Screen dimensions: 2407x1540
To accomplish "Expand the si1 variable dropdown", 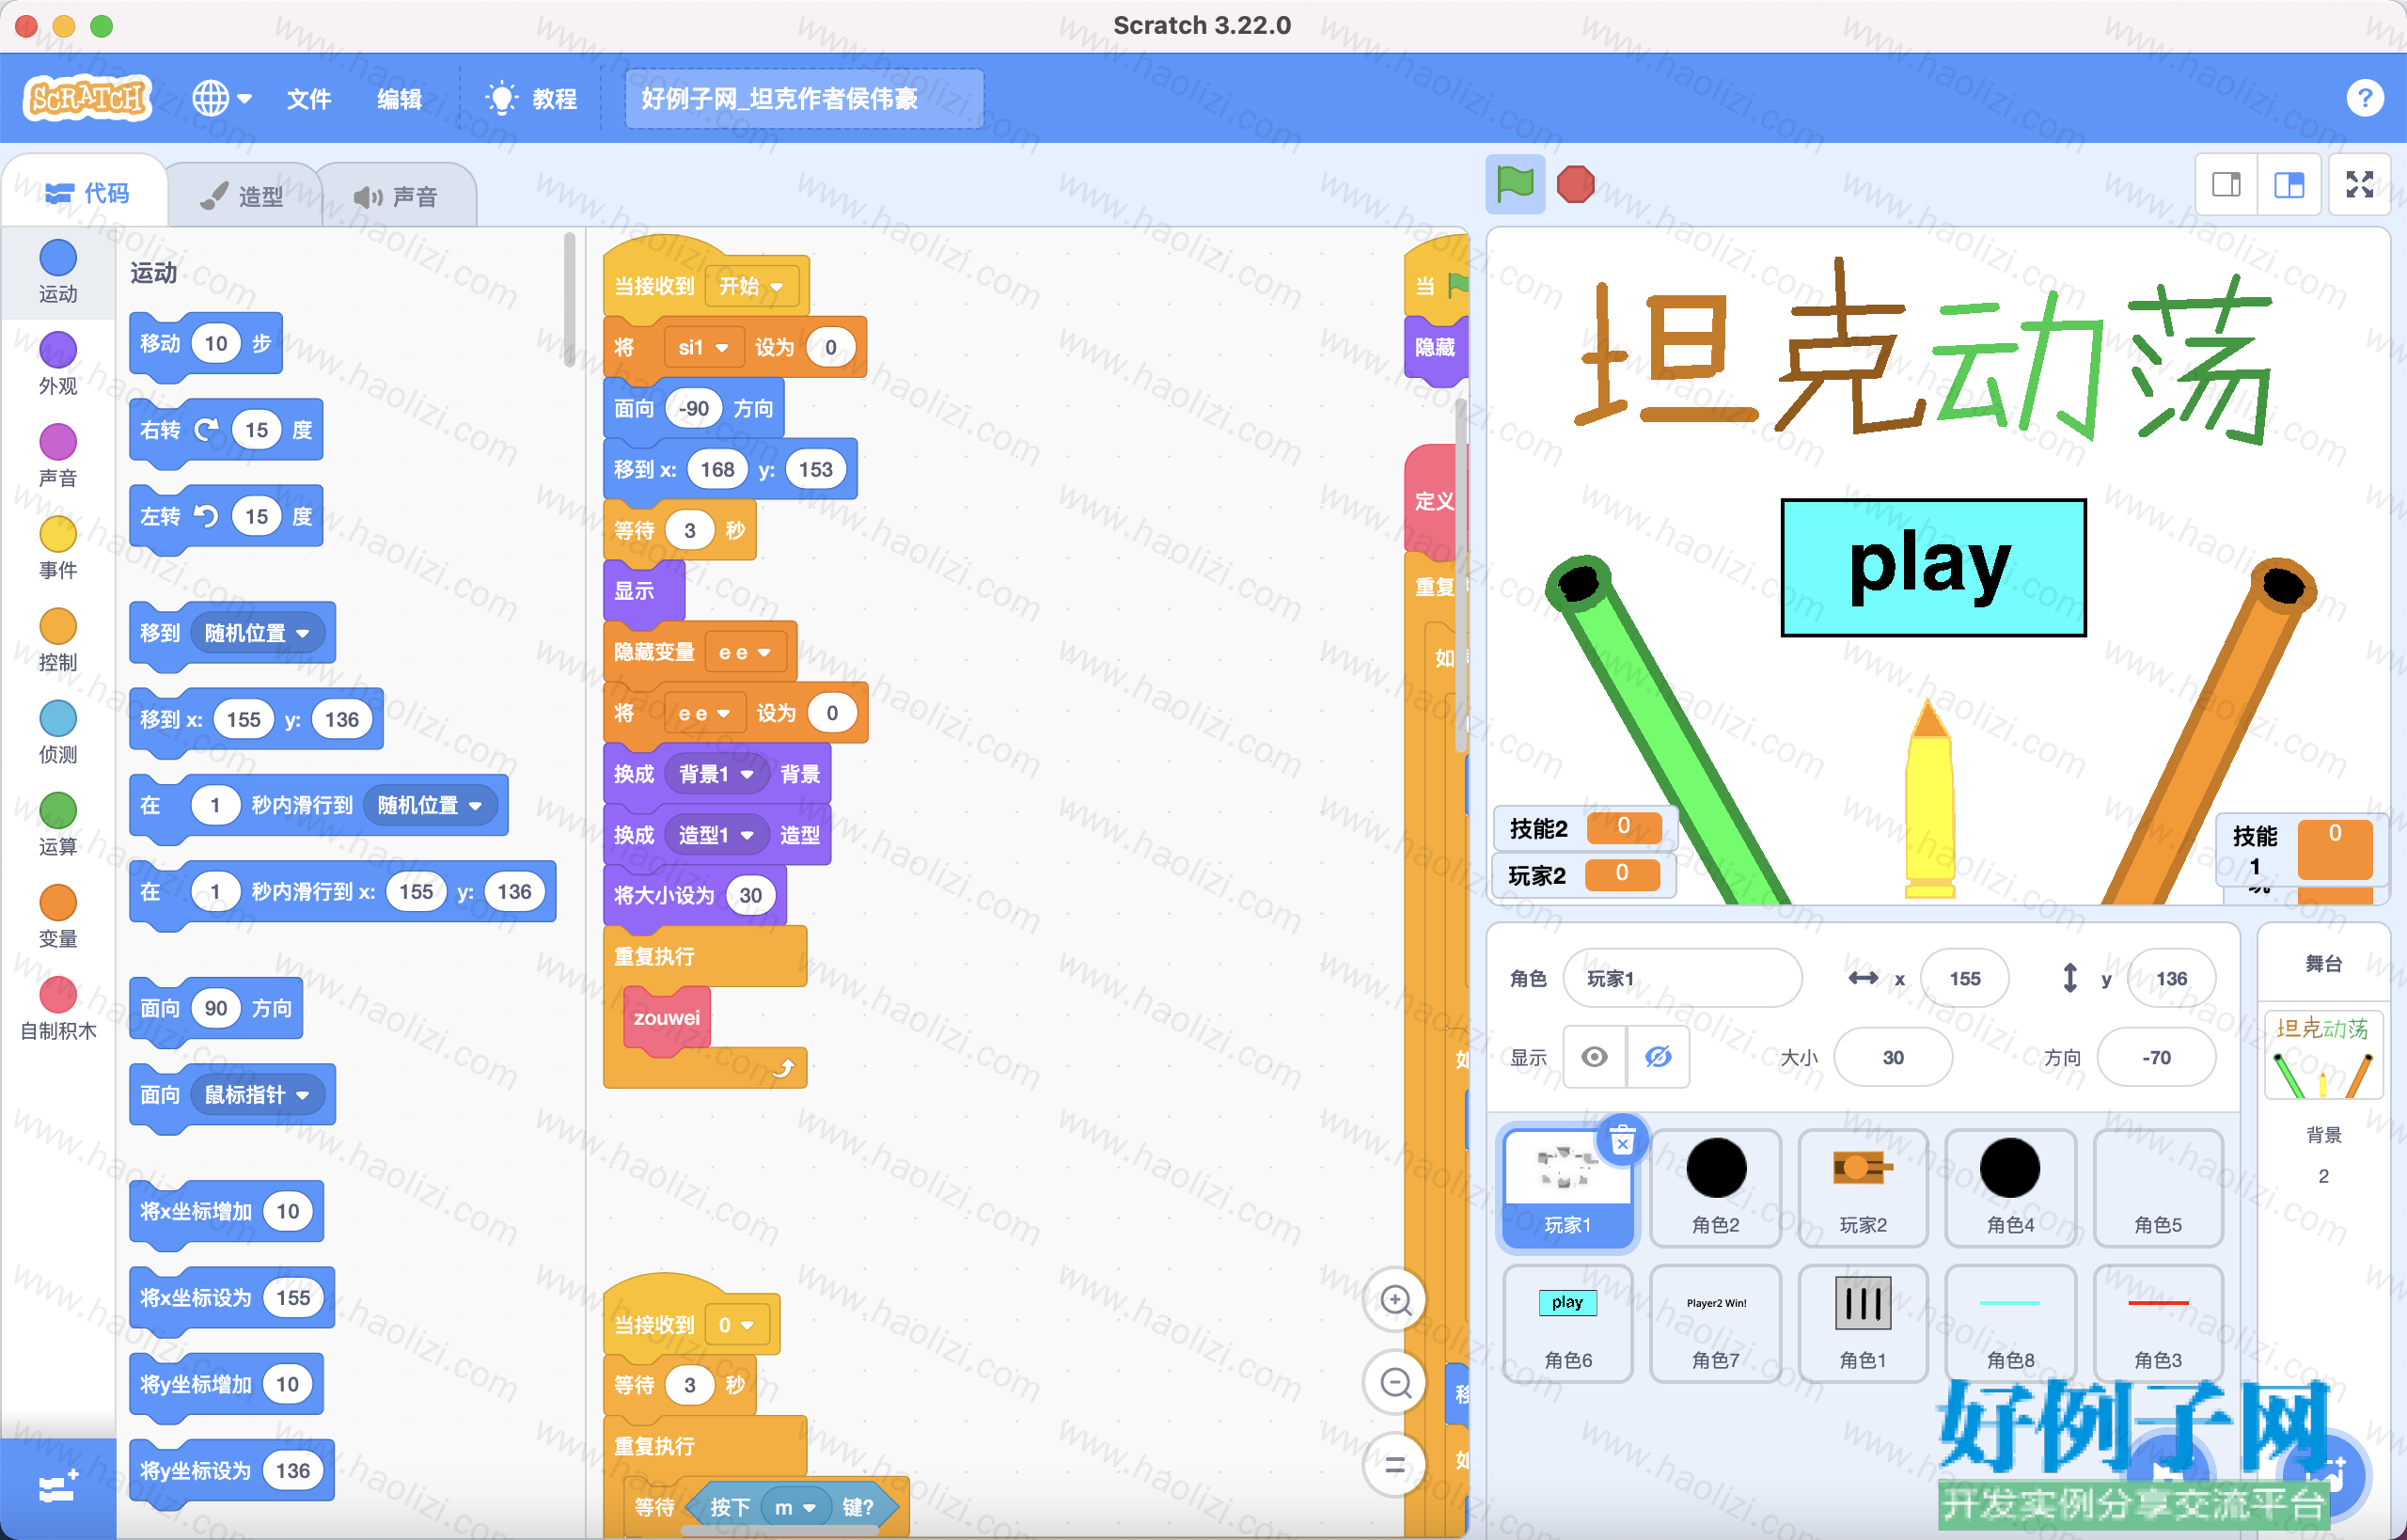I will click(x=702, y=347).
